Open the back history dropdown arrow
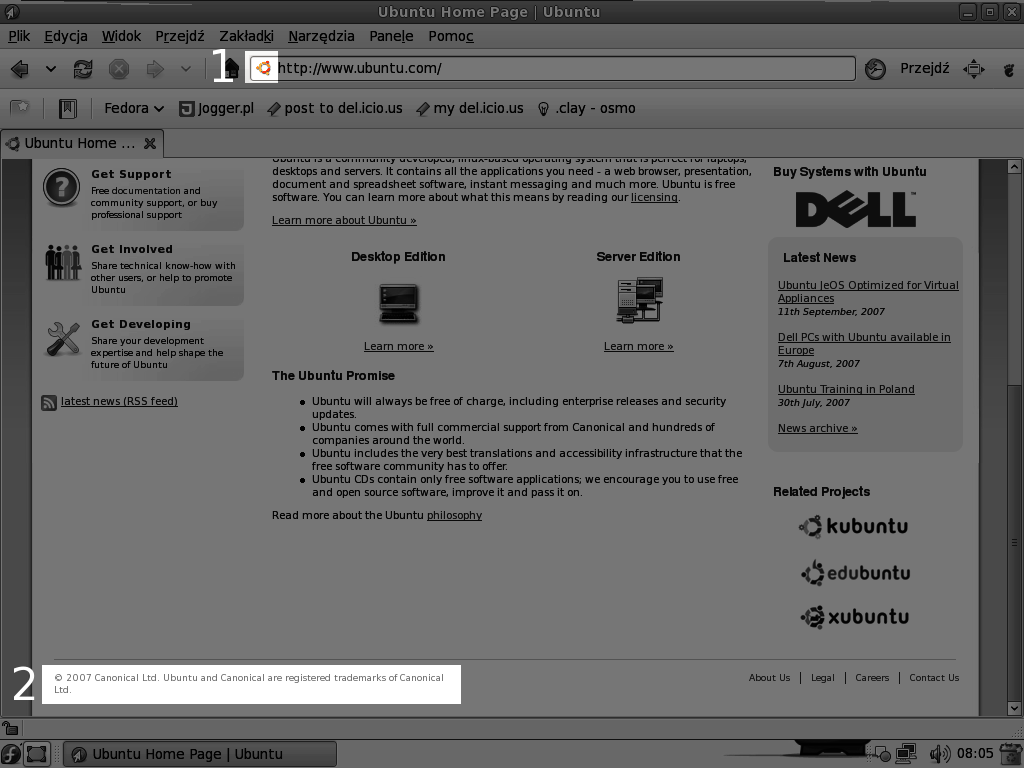Screen dimensions: 1024x768 pos(50,69)
